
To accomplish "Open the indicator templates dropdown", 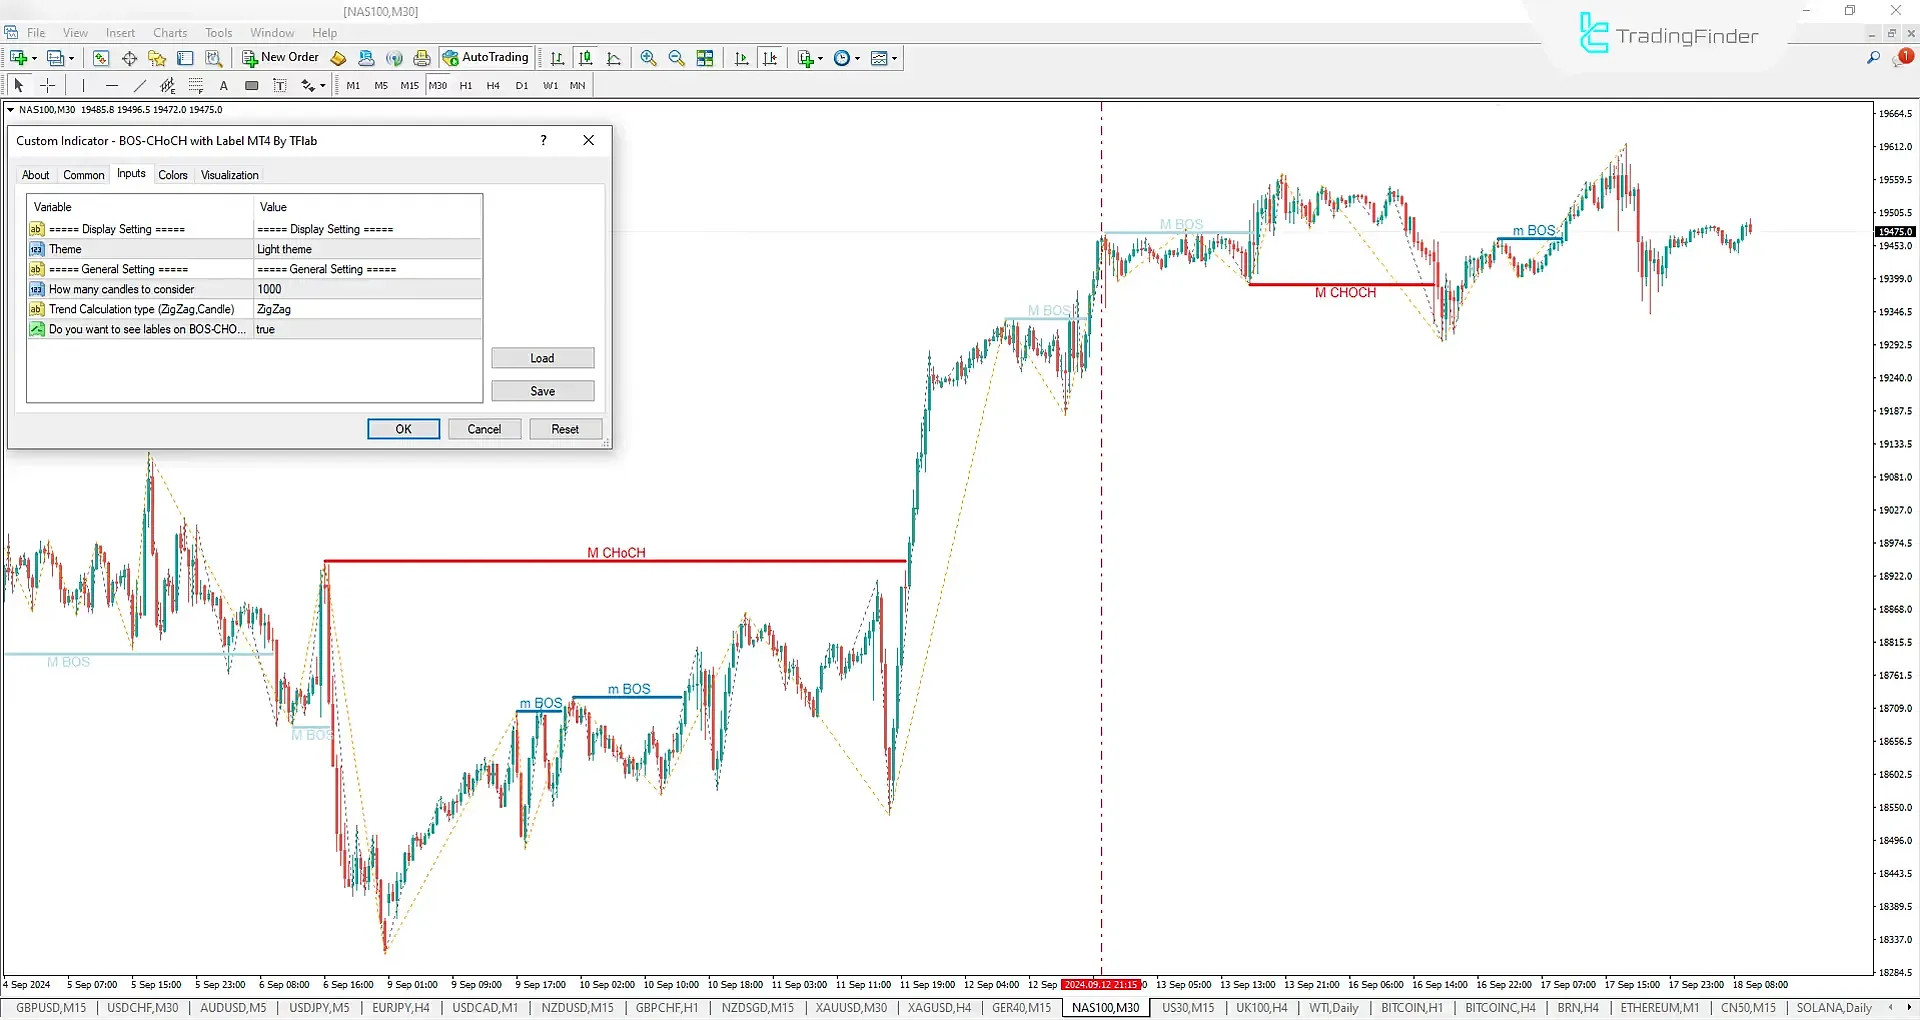I will (x=893, y=58).
